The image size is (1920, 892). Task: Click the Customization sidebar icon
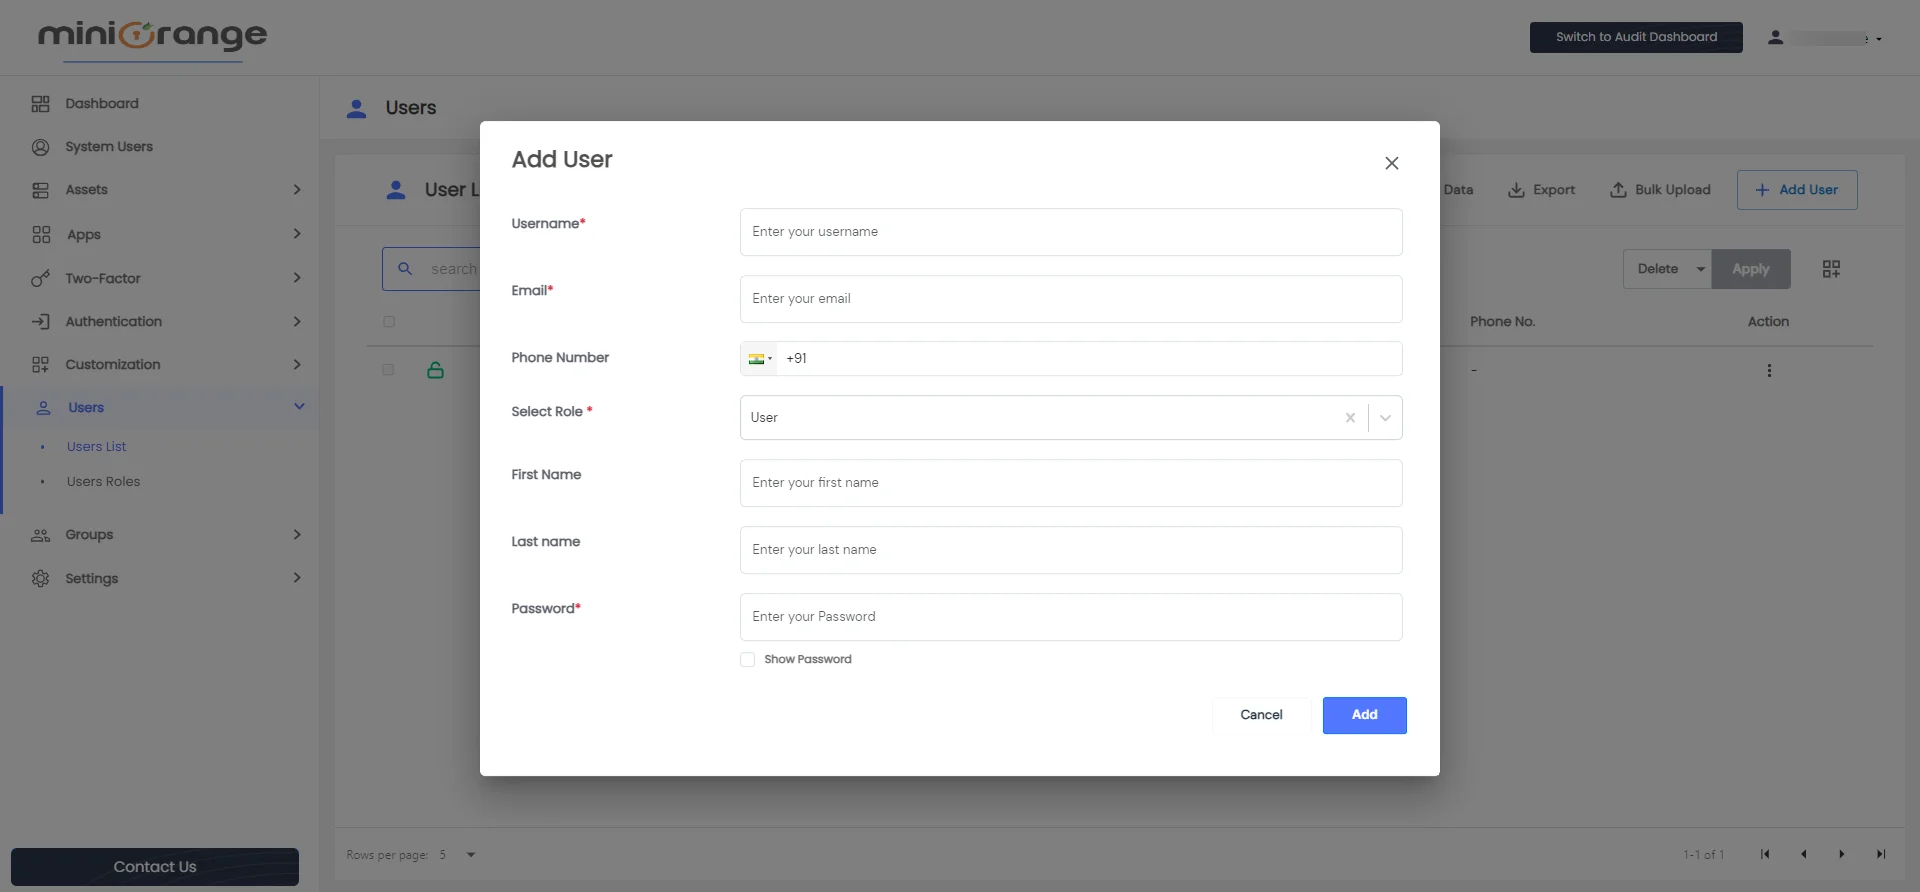pyautogui.click(x=40, y=365)
